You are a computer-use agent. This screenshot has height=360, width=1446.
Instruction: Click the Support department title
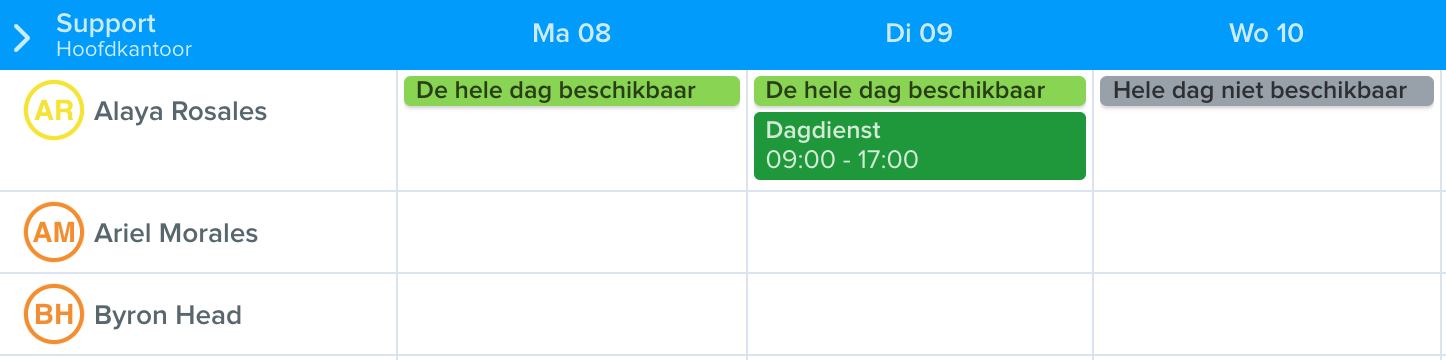click(x=106, y=23)
